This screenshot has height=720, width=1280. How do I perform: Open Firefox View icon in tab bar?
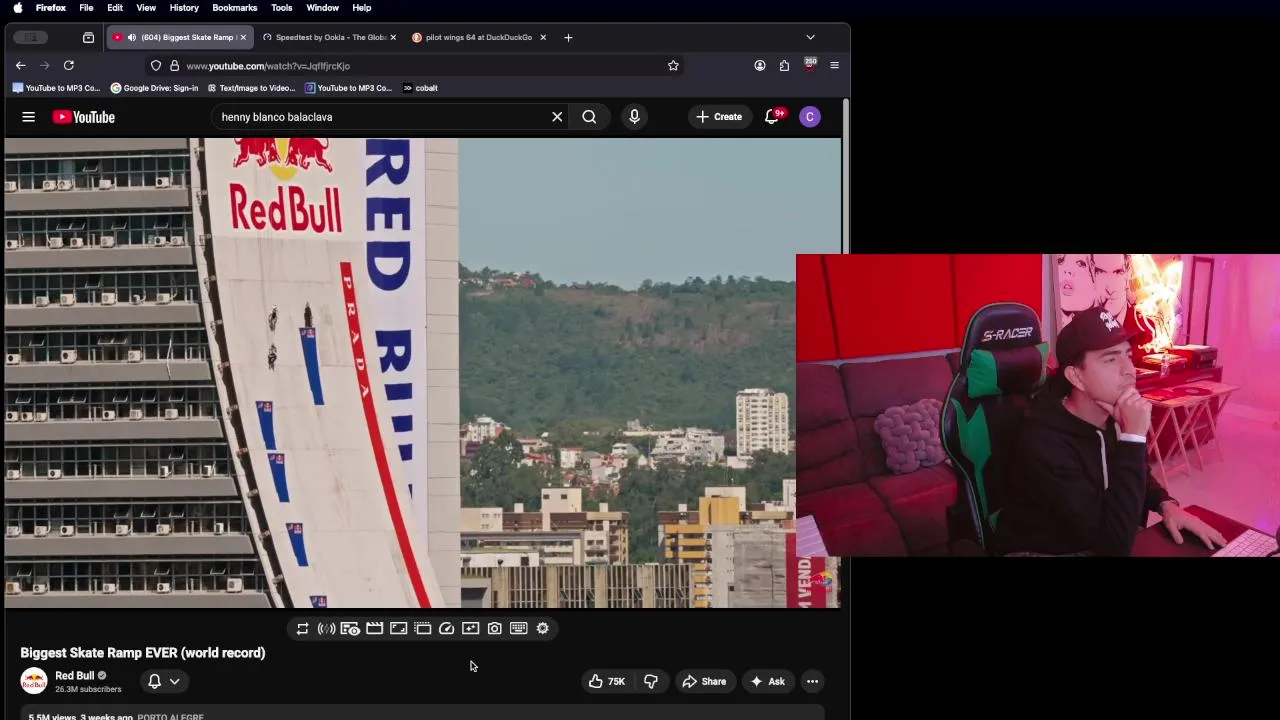88,37
